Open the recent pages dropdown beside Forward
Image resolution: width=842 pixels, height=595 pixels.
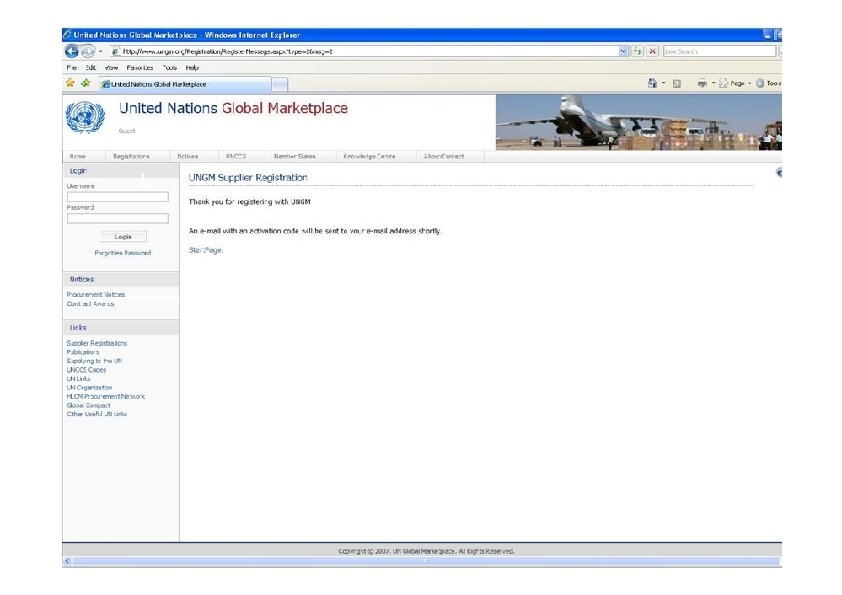(100, 52)
